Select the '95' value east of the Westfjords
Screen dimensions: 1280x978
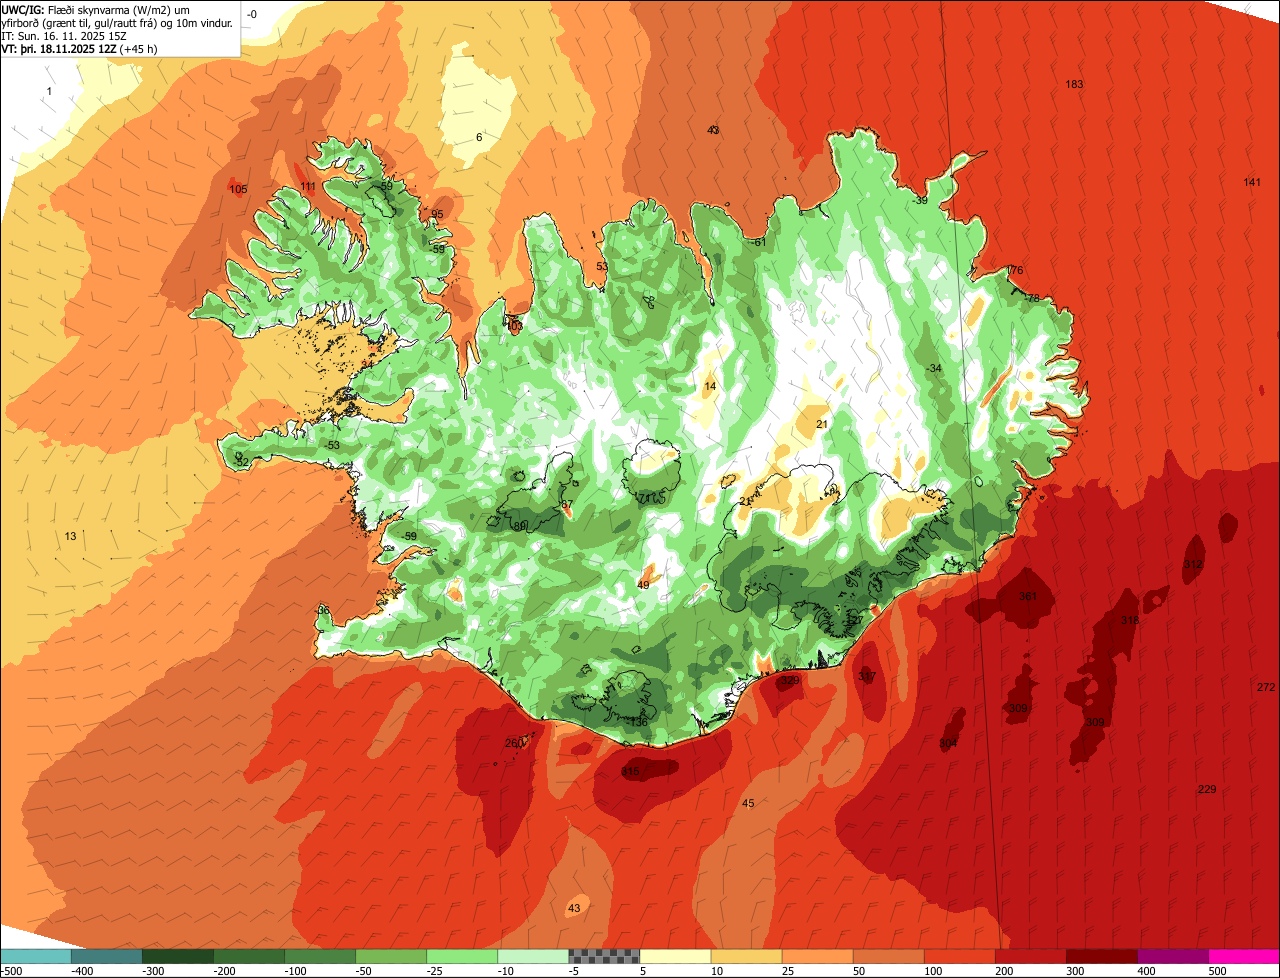437,214
